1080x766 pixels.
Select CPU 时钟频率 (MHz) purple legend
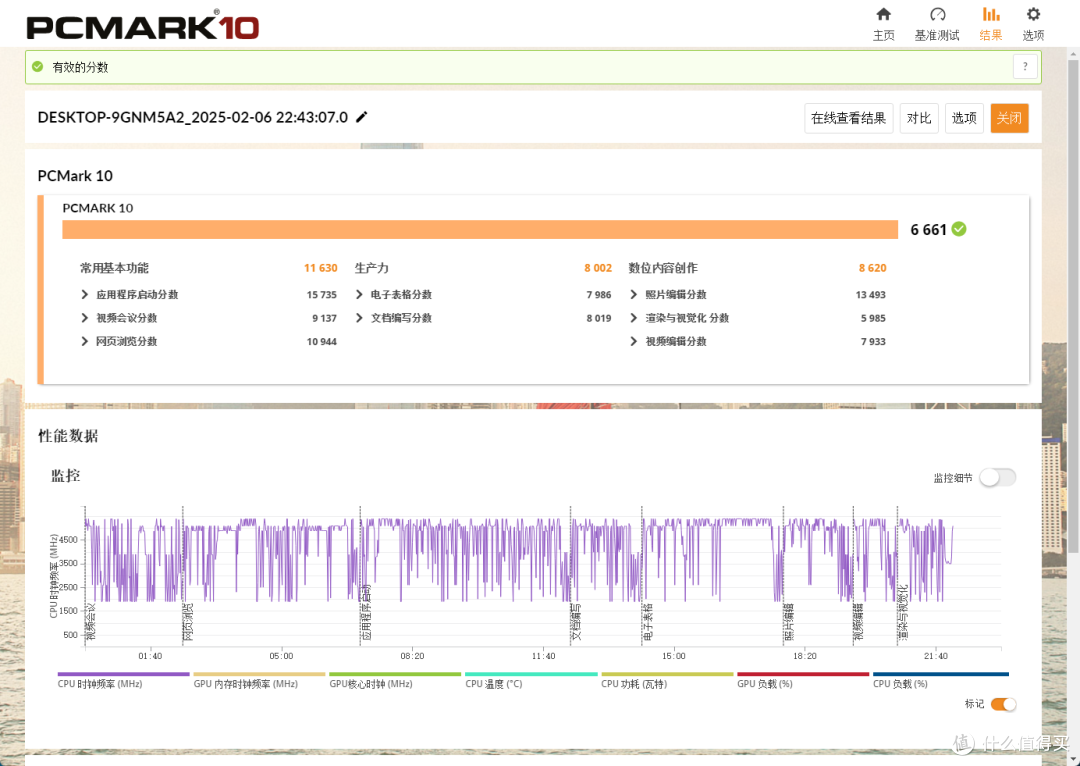123,680
